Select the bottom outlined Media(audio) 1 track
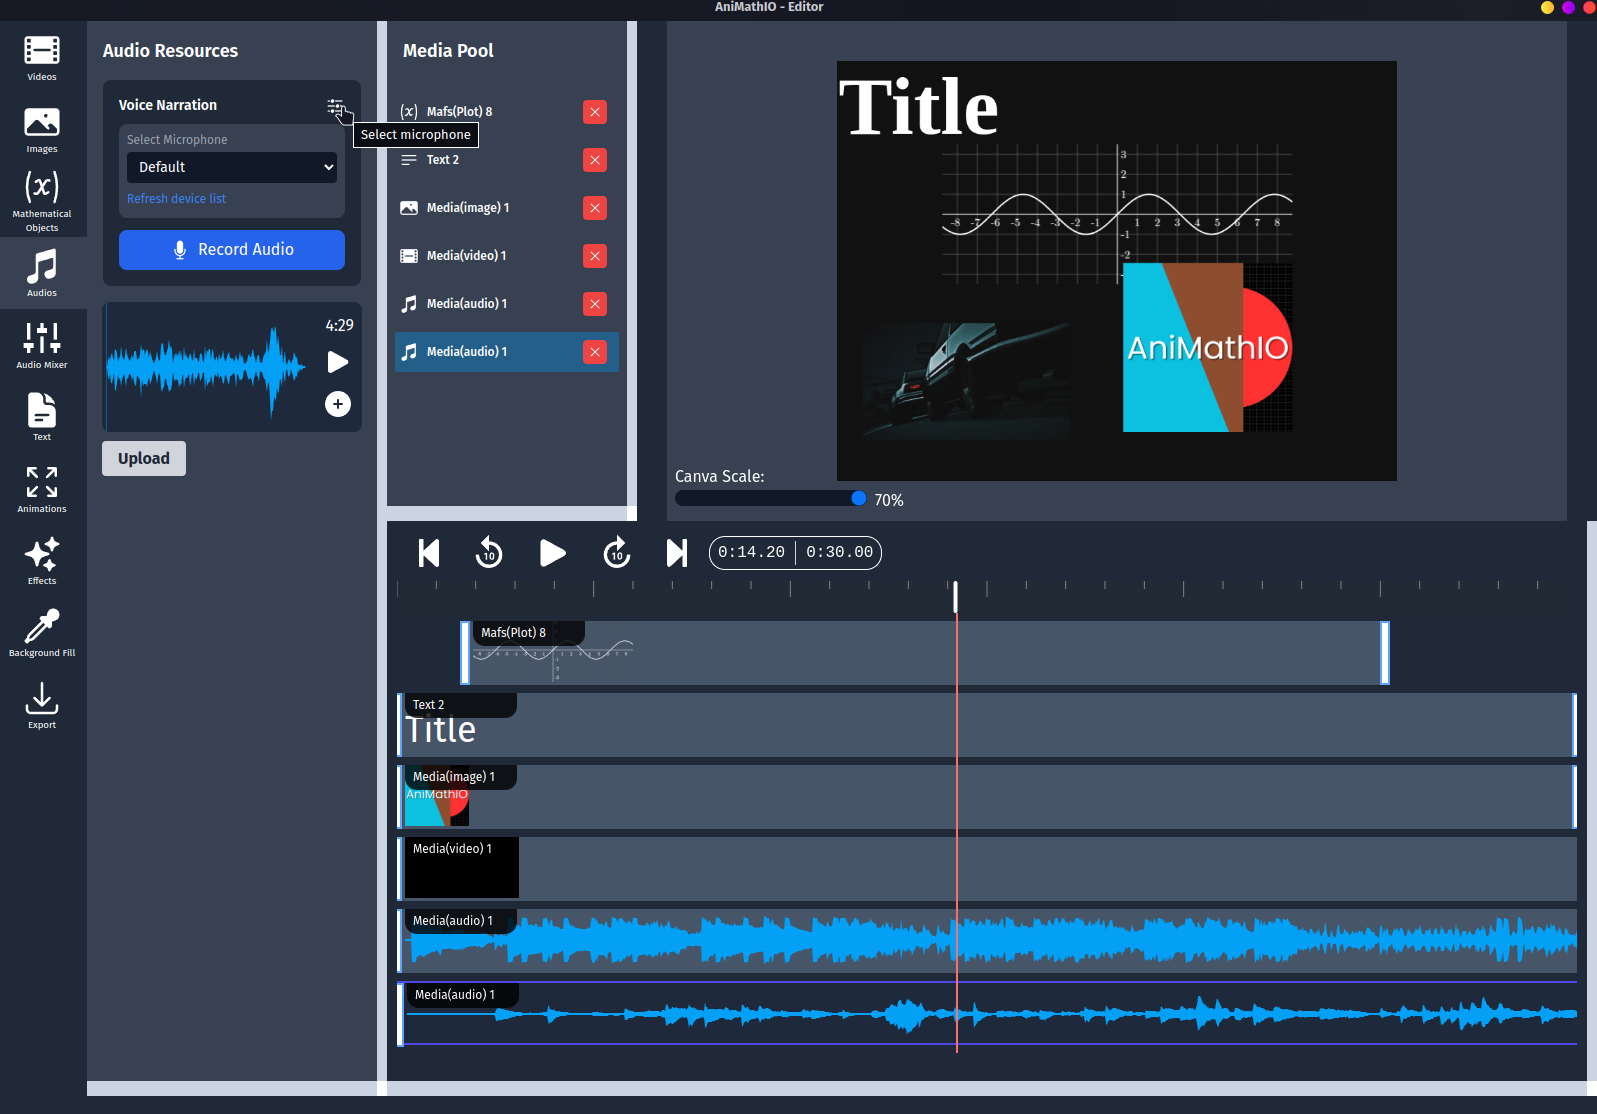 [x=987, y=1014]
